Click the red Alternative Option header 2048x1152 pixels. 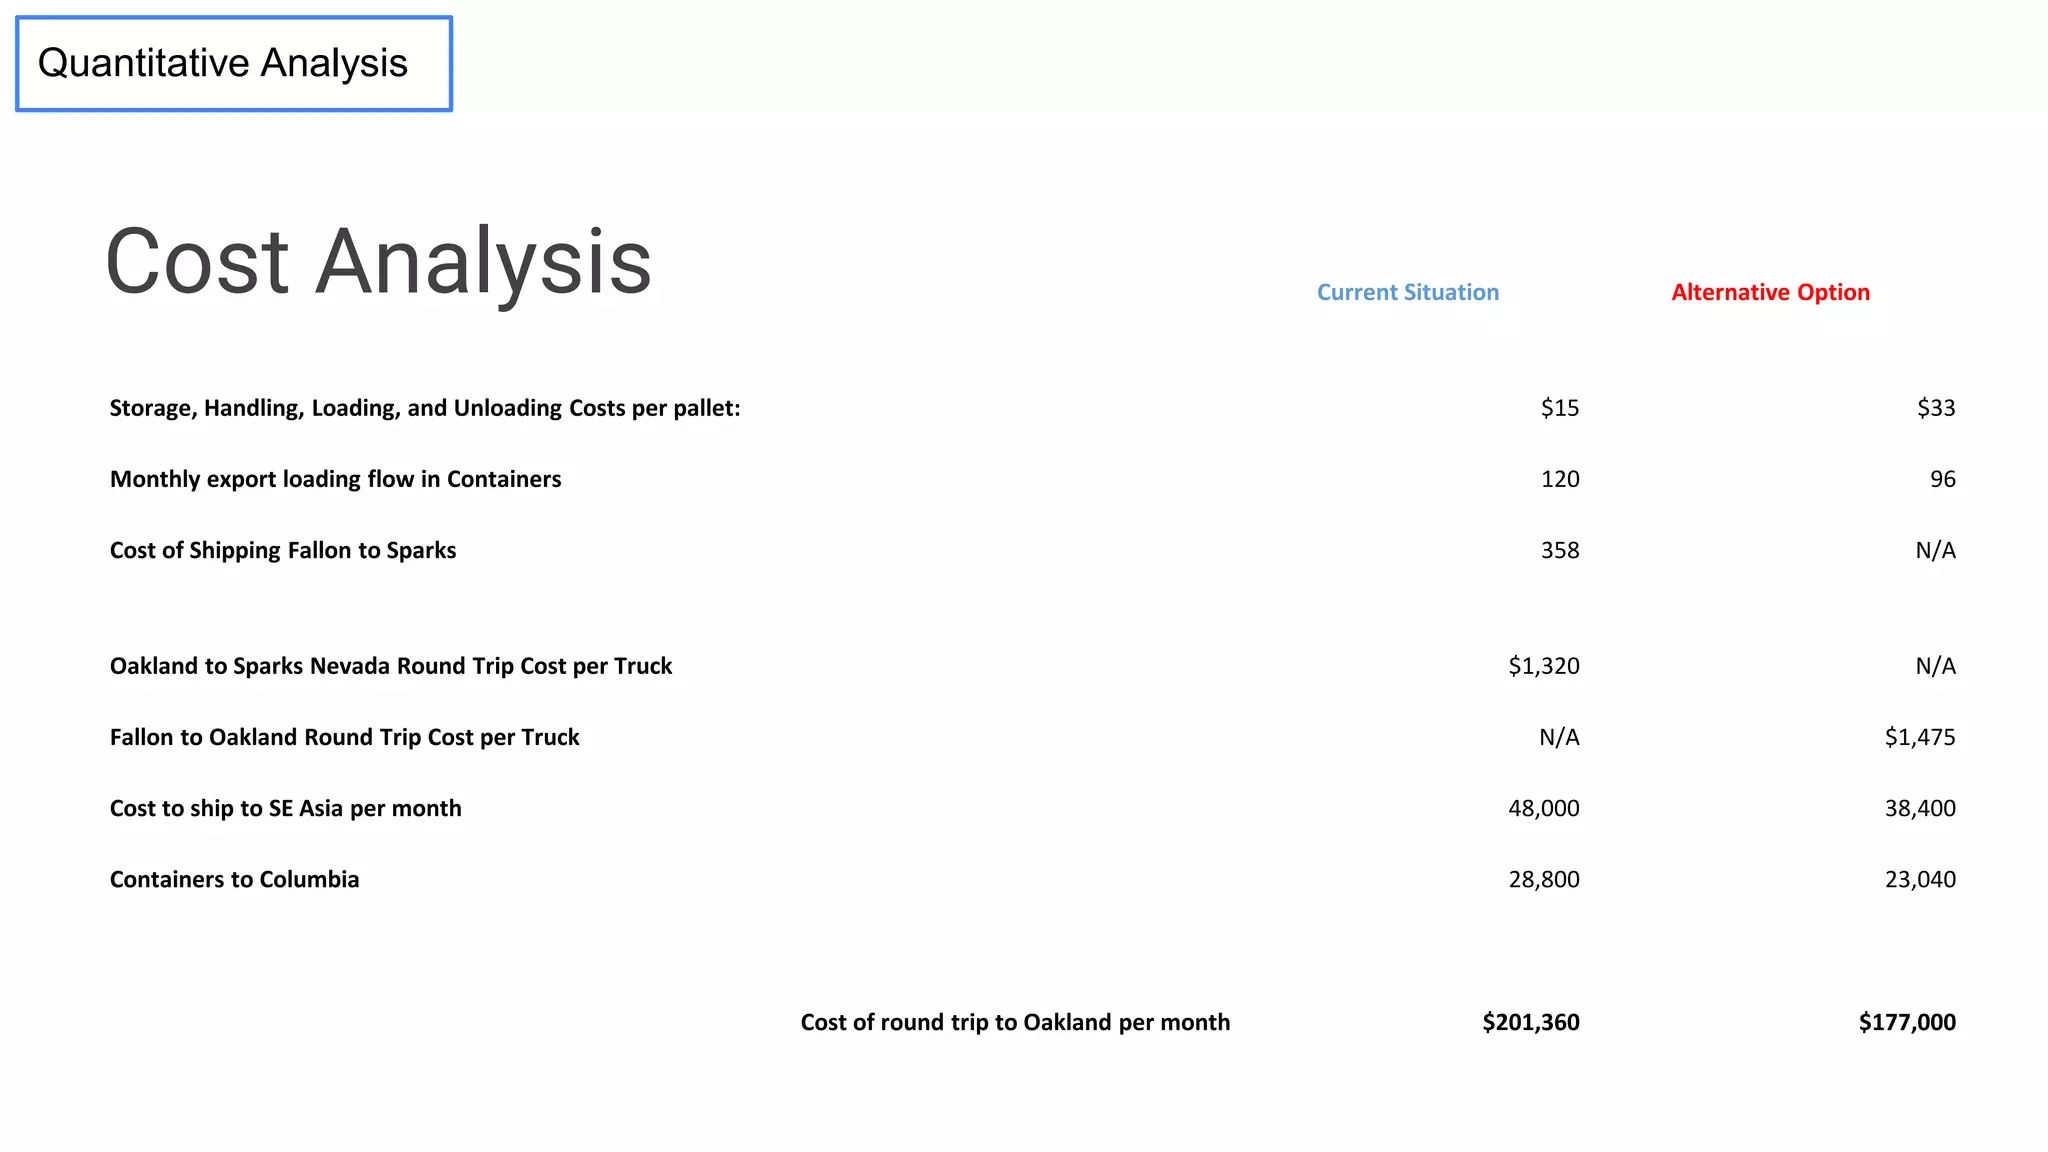coord(1769,292)
